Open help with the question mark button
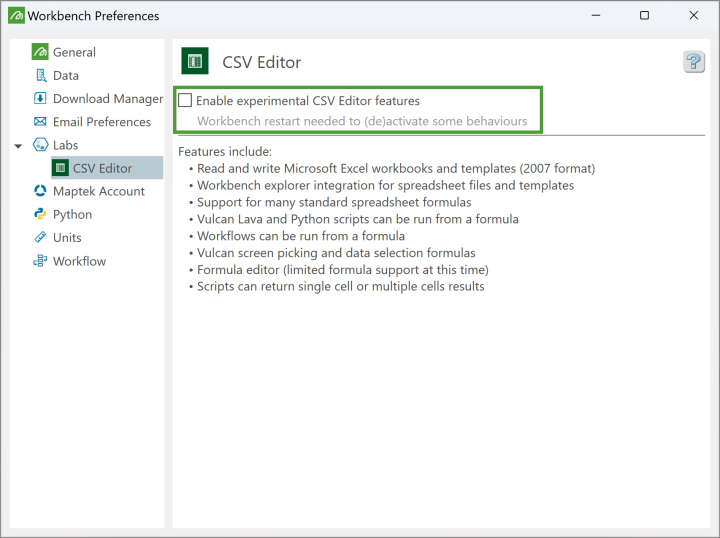Image resolution: width=720 pixels, height=538 pixels. tap(694, 62)
